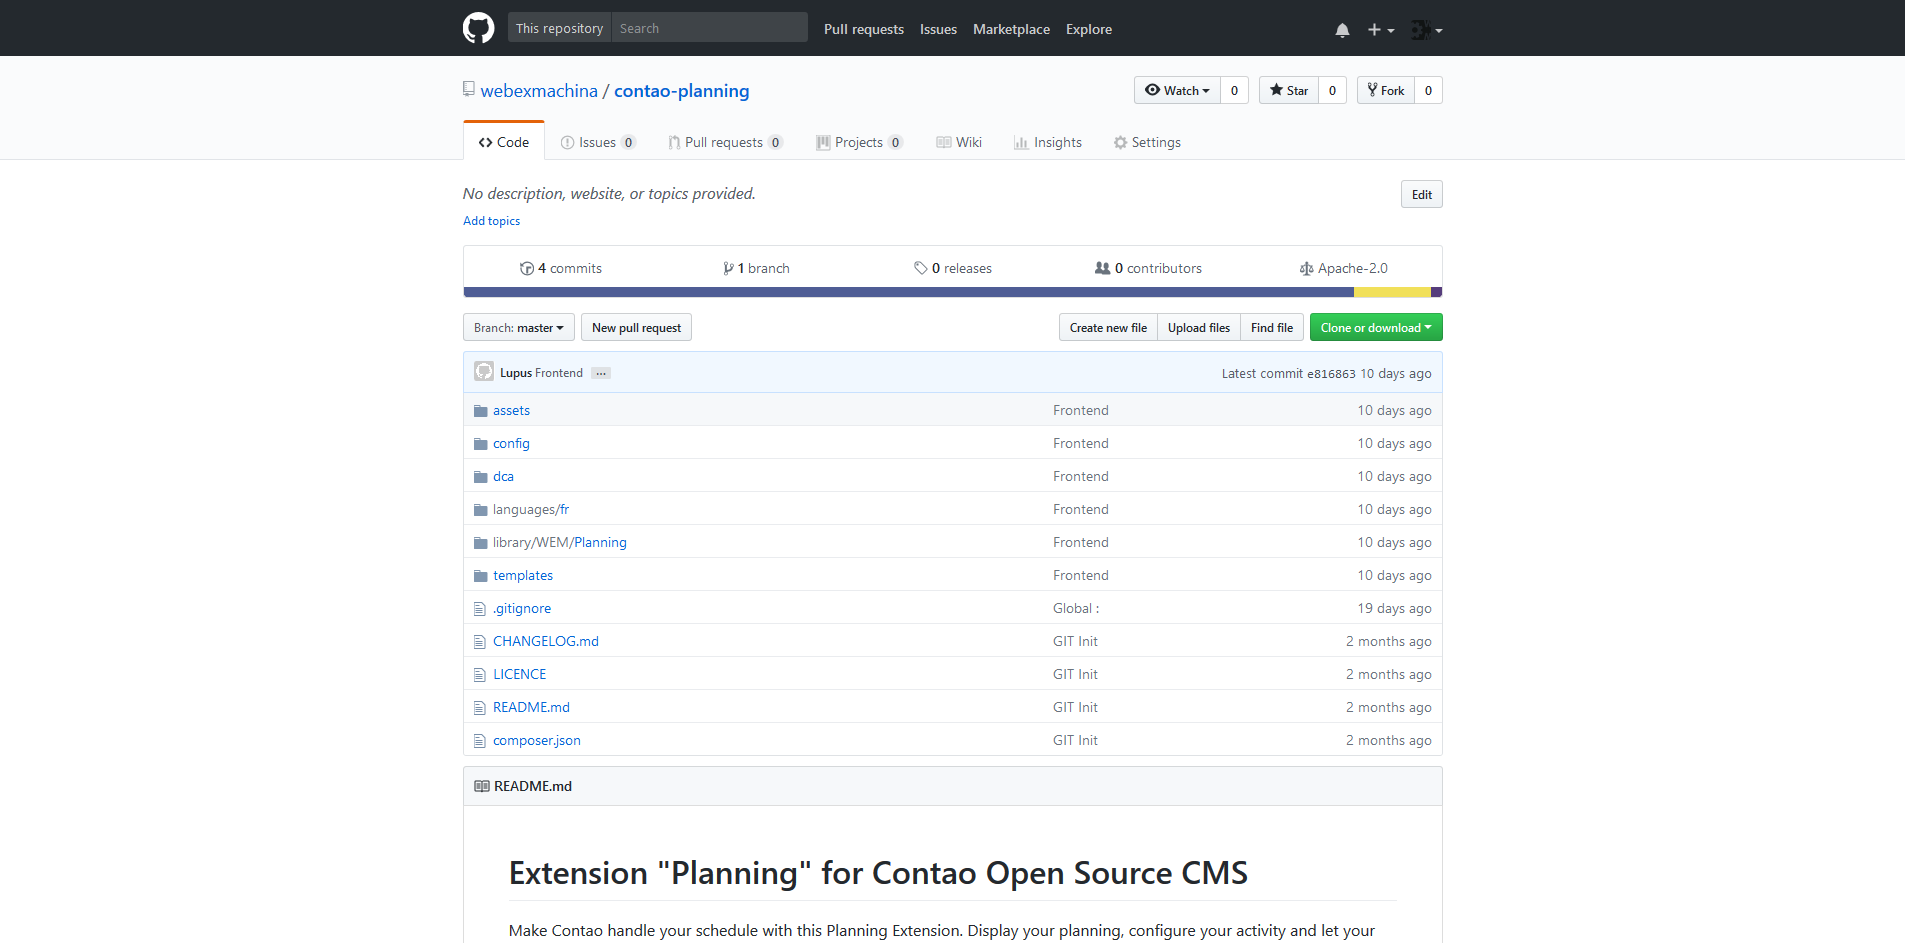Open the GIT Init commit message for LICENCE

(x=1075, y=674)
